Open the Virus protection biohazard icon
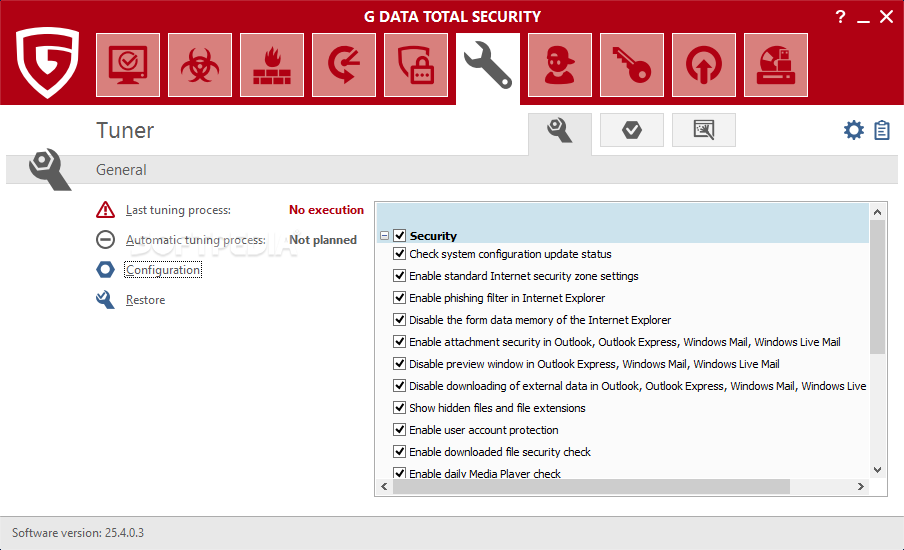The width and height of the screenshot is (904, 550). [200, 65]
